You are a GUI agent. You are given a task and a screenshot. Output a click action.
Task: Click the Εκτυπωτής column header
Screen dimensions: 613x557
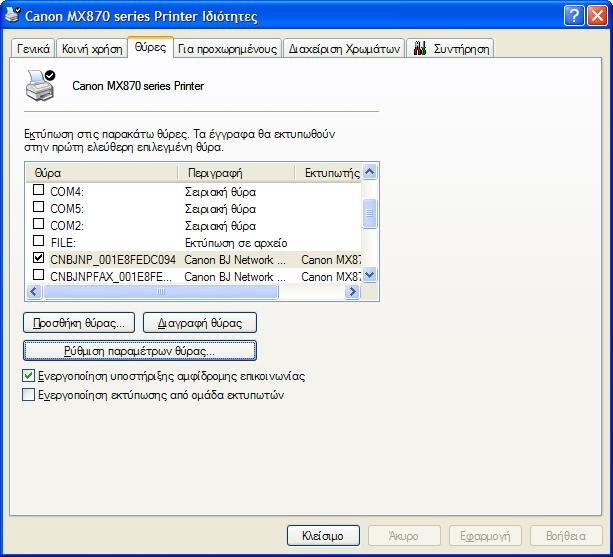point(328,173)
